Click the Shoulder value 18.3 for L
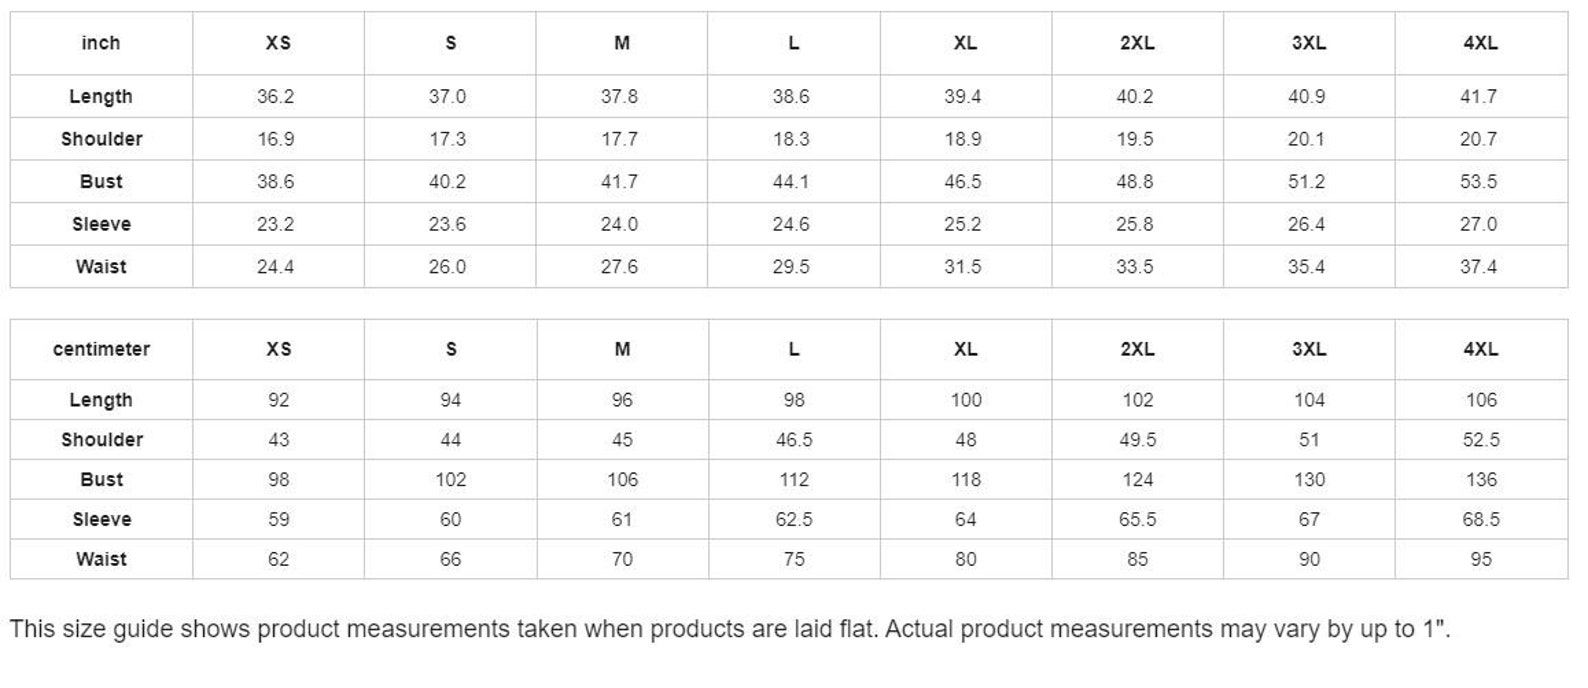Viewport: 1588px width, 688px height. (x=792, y=139)
